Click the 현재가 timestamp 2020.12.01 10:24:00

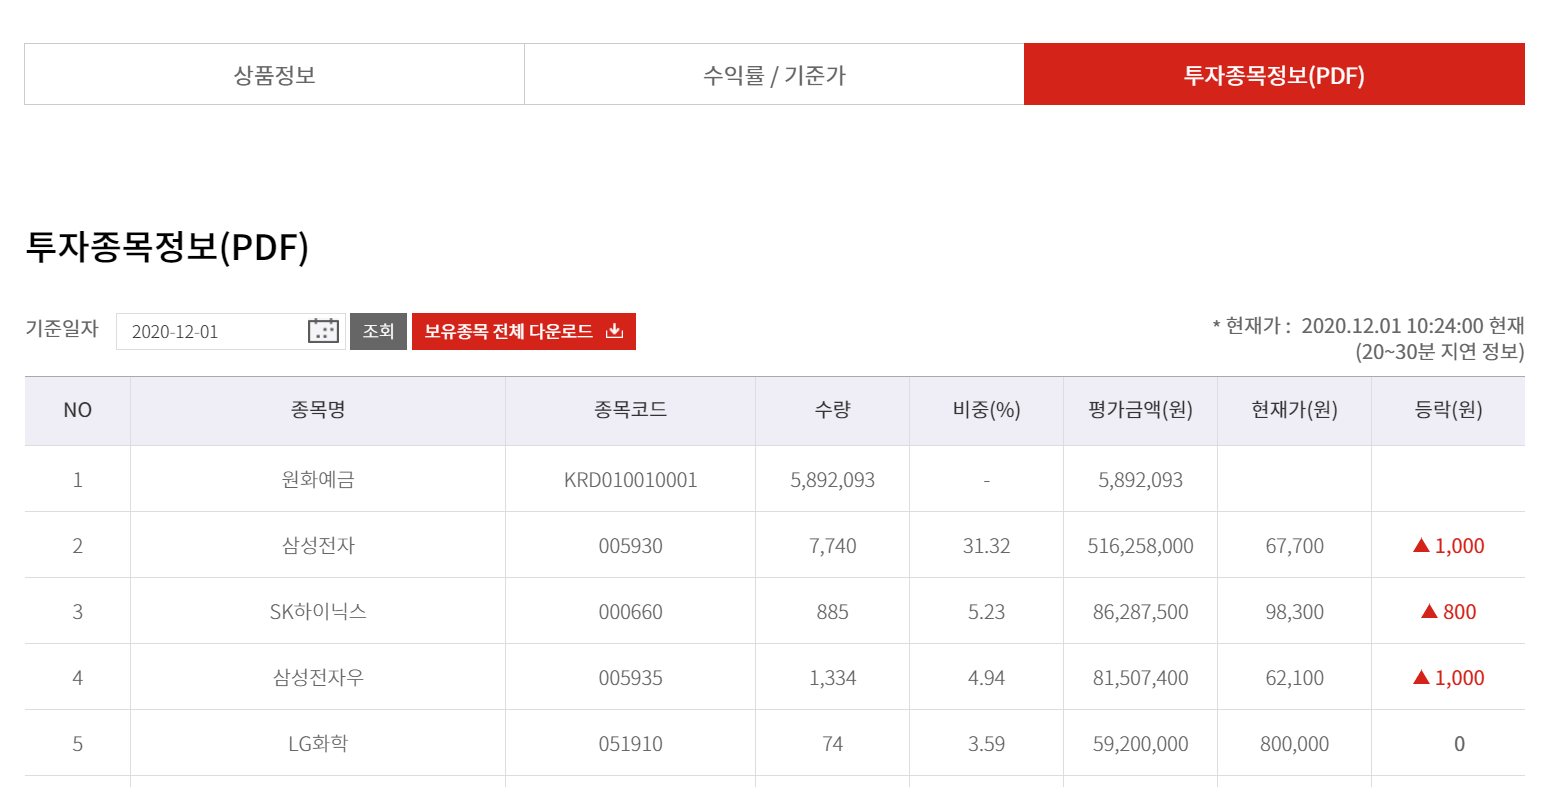coord(1392,326)
